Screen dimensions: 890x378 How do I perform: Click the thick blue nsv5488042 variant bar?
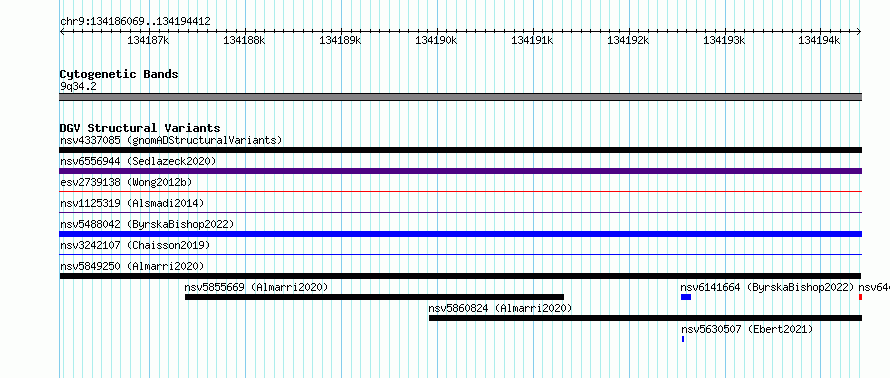460,234
